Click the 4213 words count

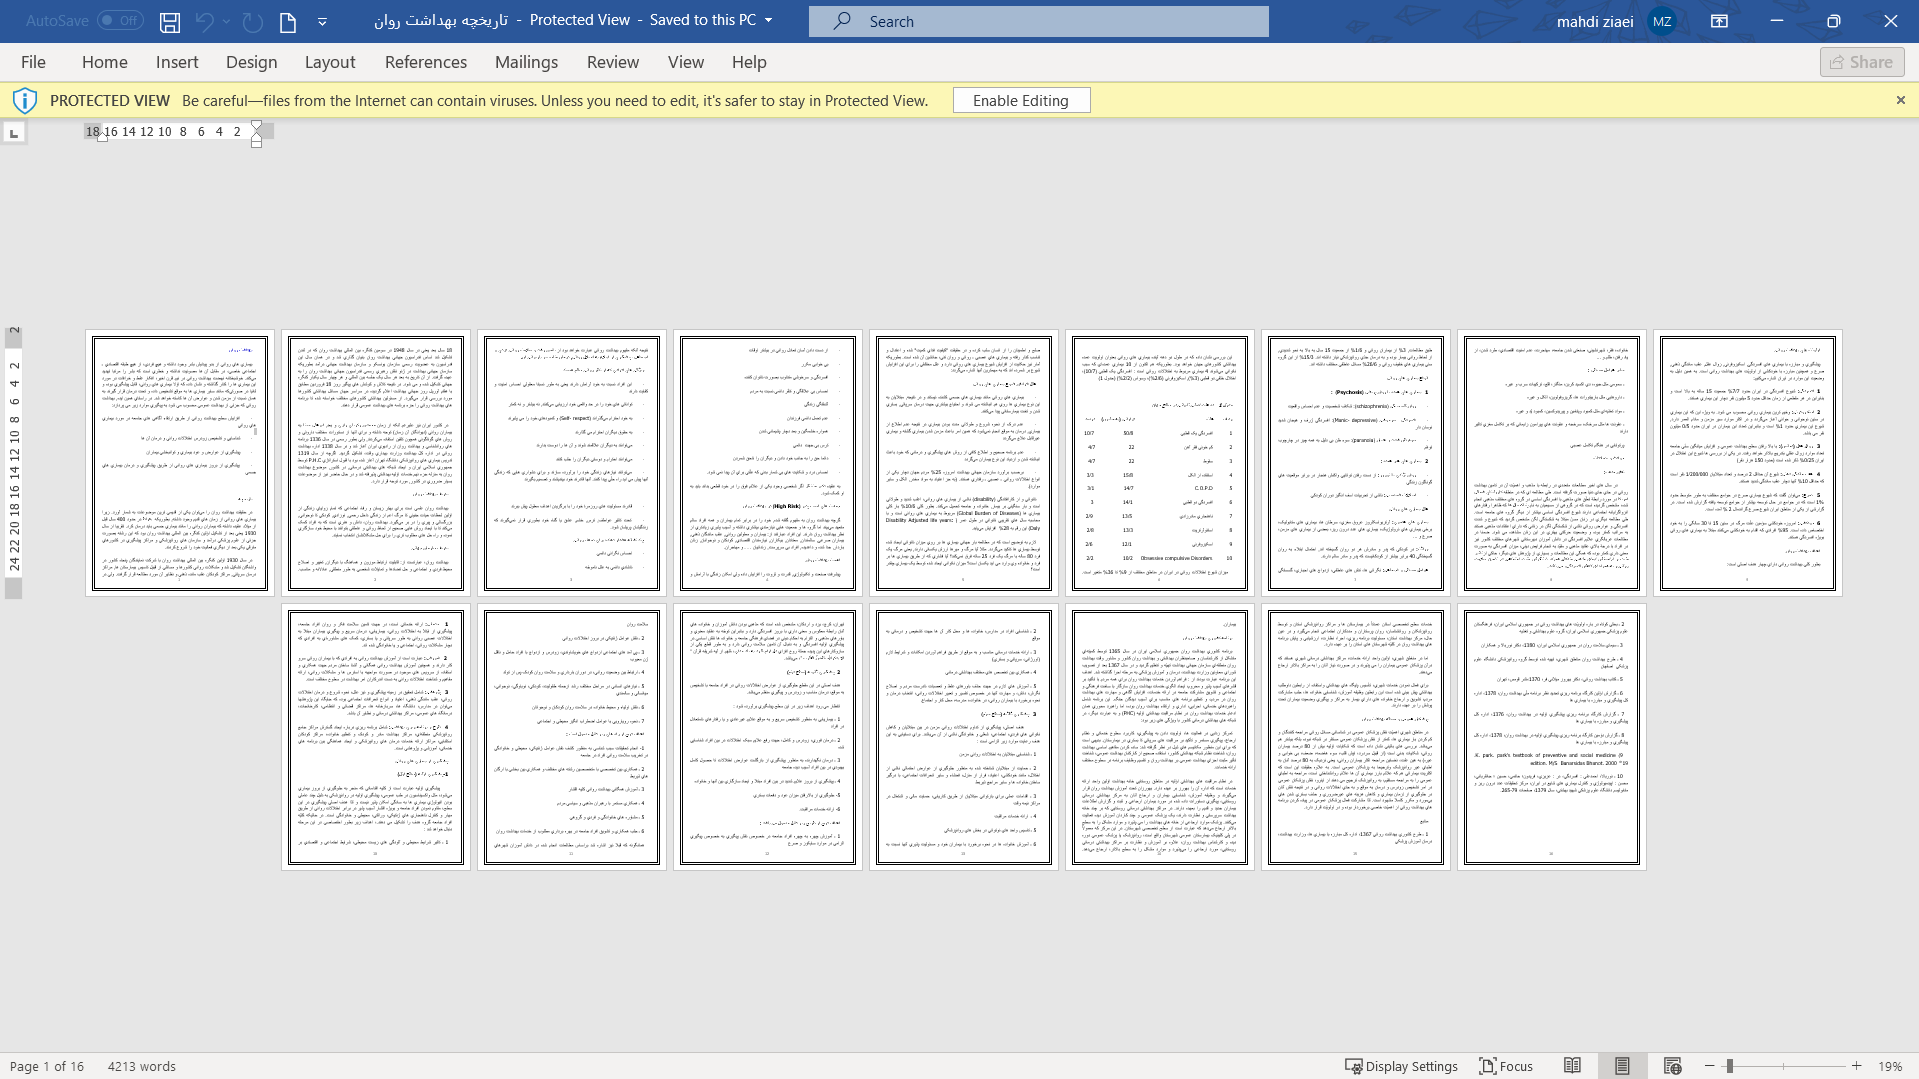(x=142, y=1066)
